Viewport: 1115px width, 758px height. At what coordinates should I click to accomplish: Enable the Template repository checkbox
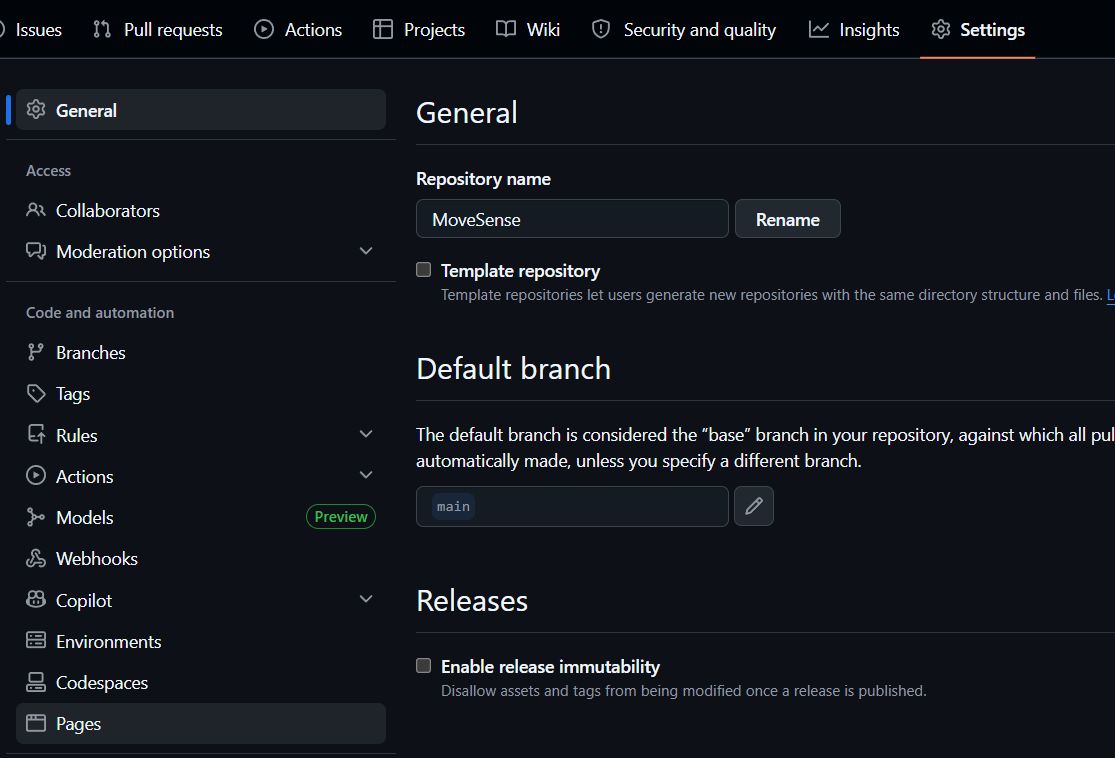[424, 269]
